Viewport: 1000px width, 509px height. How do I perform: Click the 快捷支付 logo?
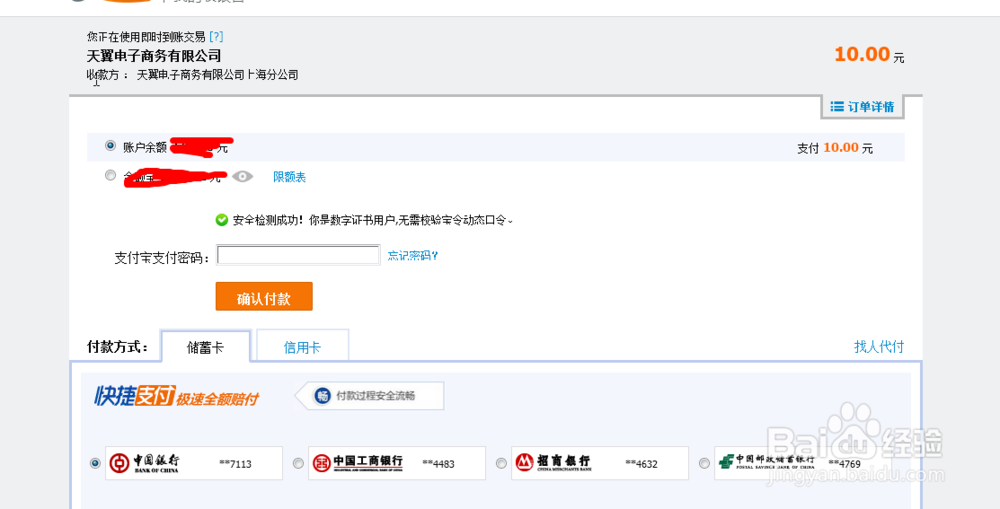click(135, 396)
